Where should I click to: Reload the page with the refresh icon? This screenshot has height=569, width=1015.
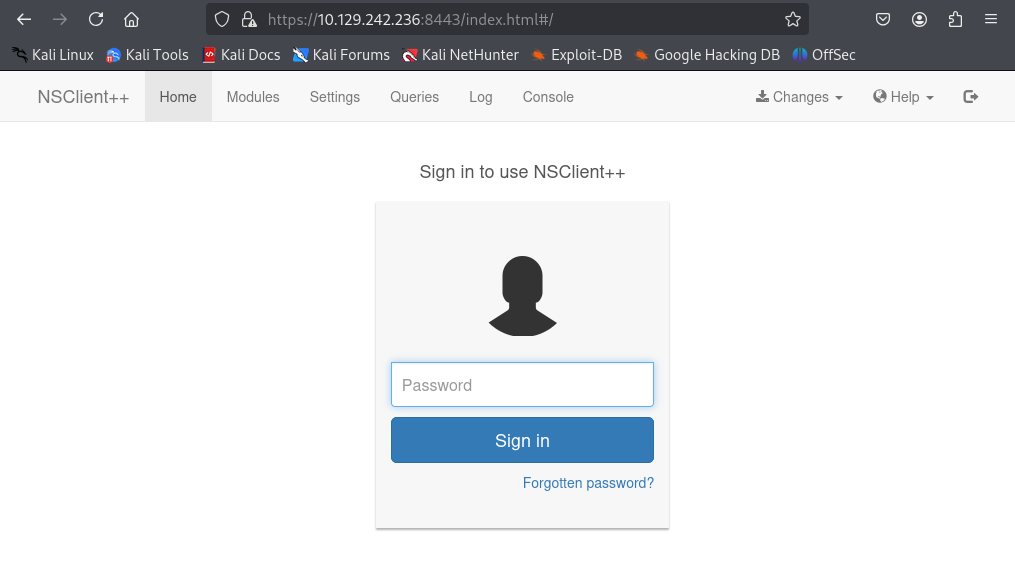tap(96, 19)
